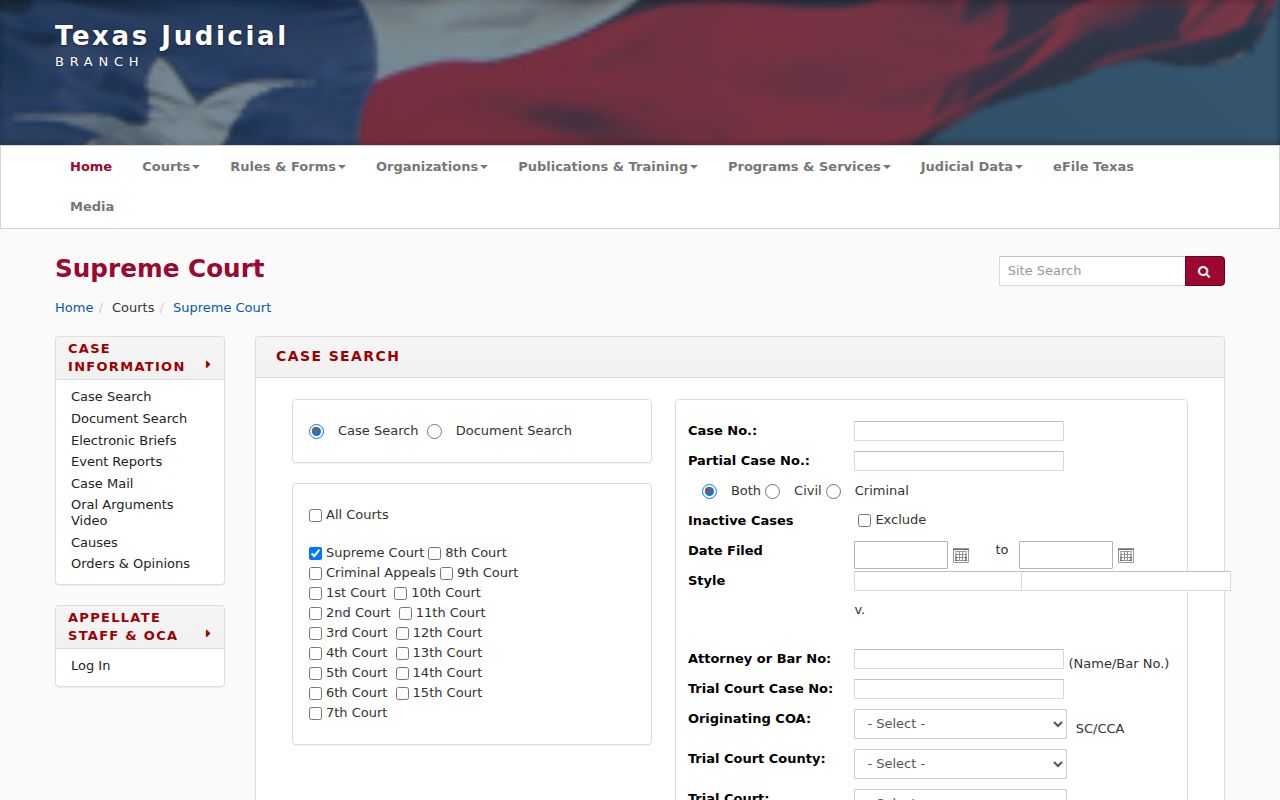The image size is (1280, 800).
Task: Expand the Courts navigation menu
Action: [x=171, y=167]
